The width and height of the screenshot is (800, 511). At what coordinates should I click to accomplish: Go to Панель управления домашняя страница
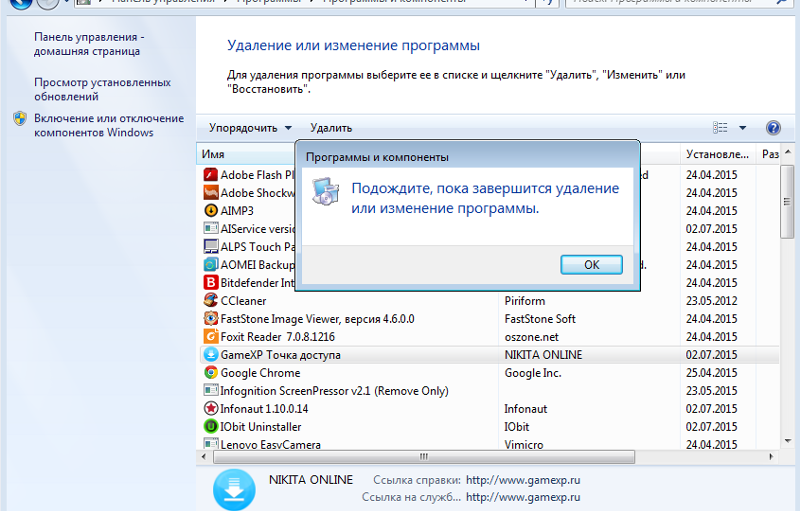89,44
